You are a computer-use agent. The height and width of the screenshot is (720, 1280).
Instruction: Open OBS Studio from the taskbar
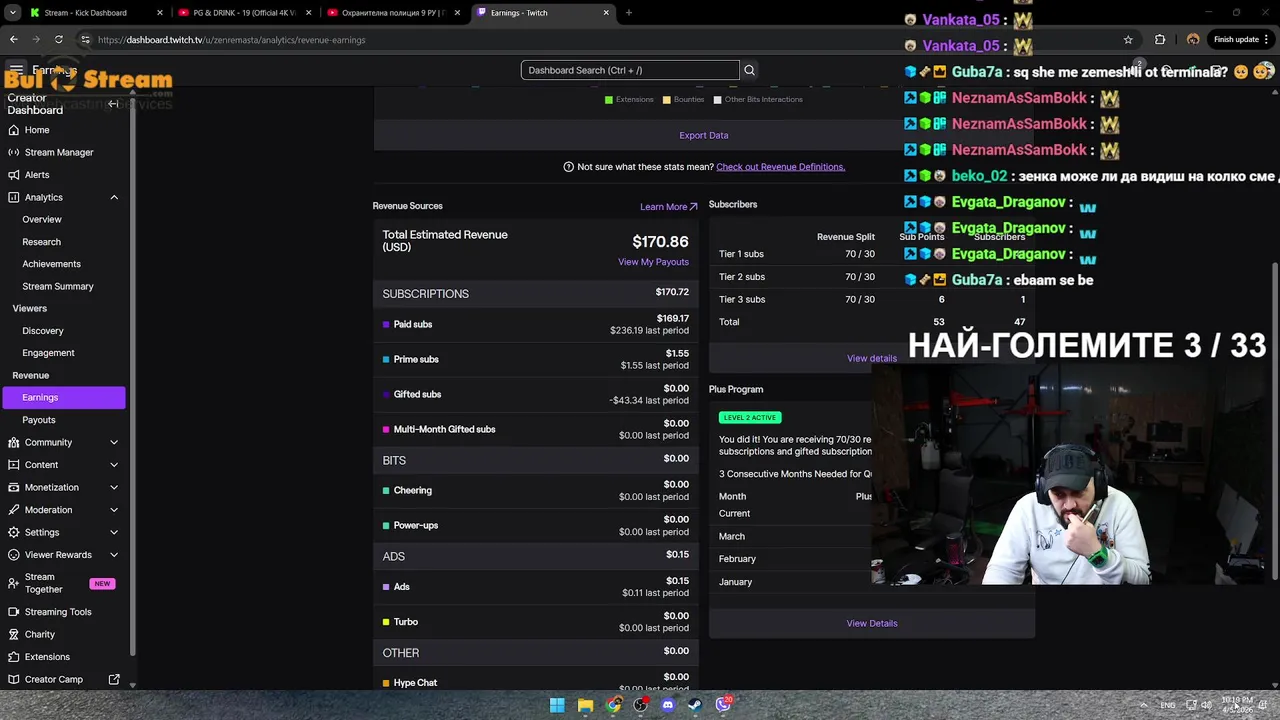(641, 705)
